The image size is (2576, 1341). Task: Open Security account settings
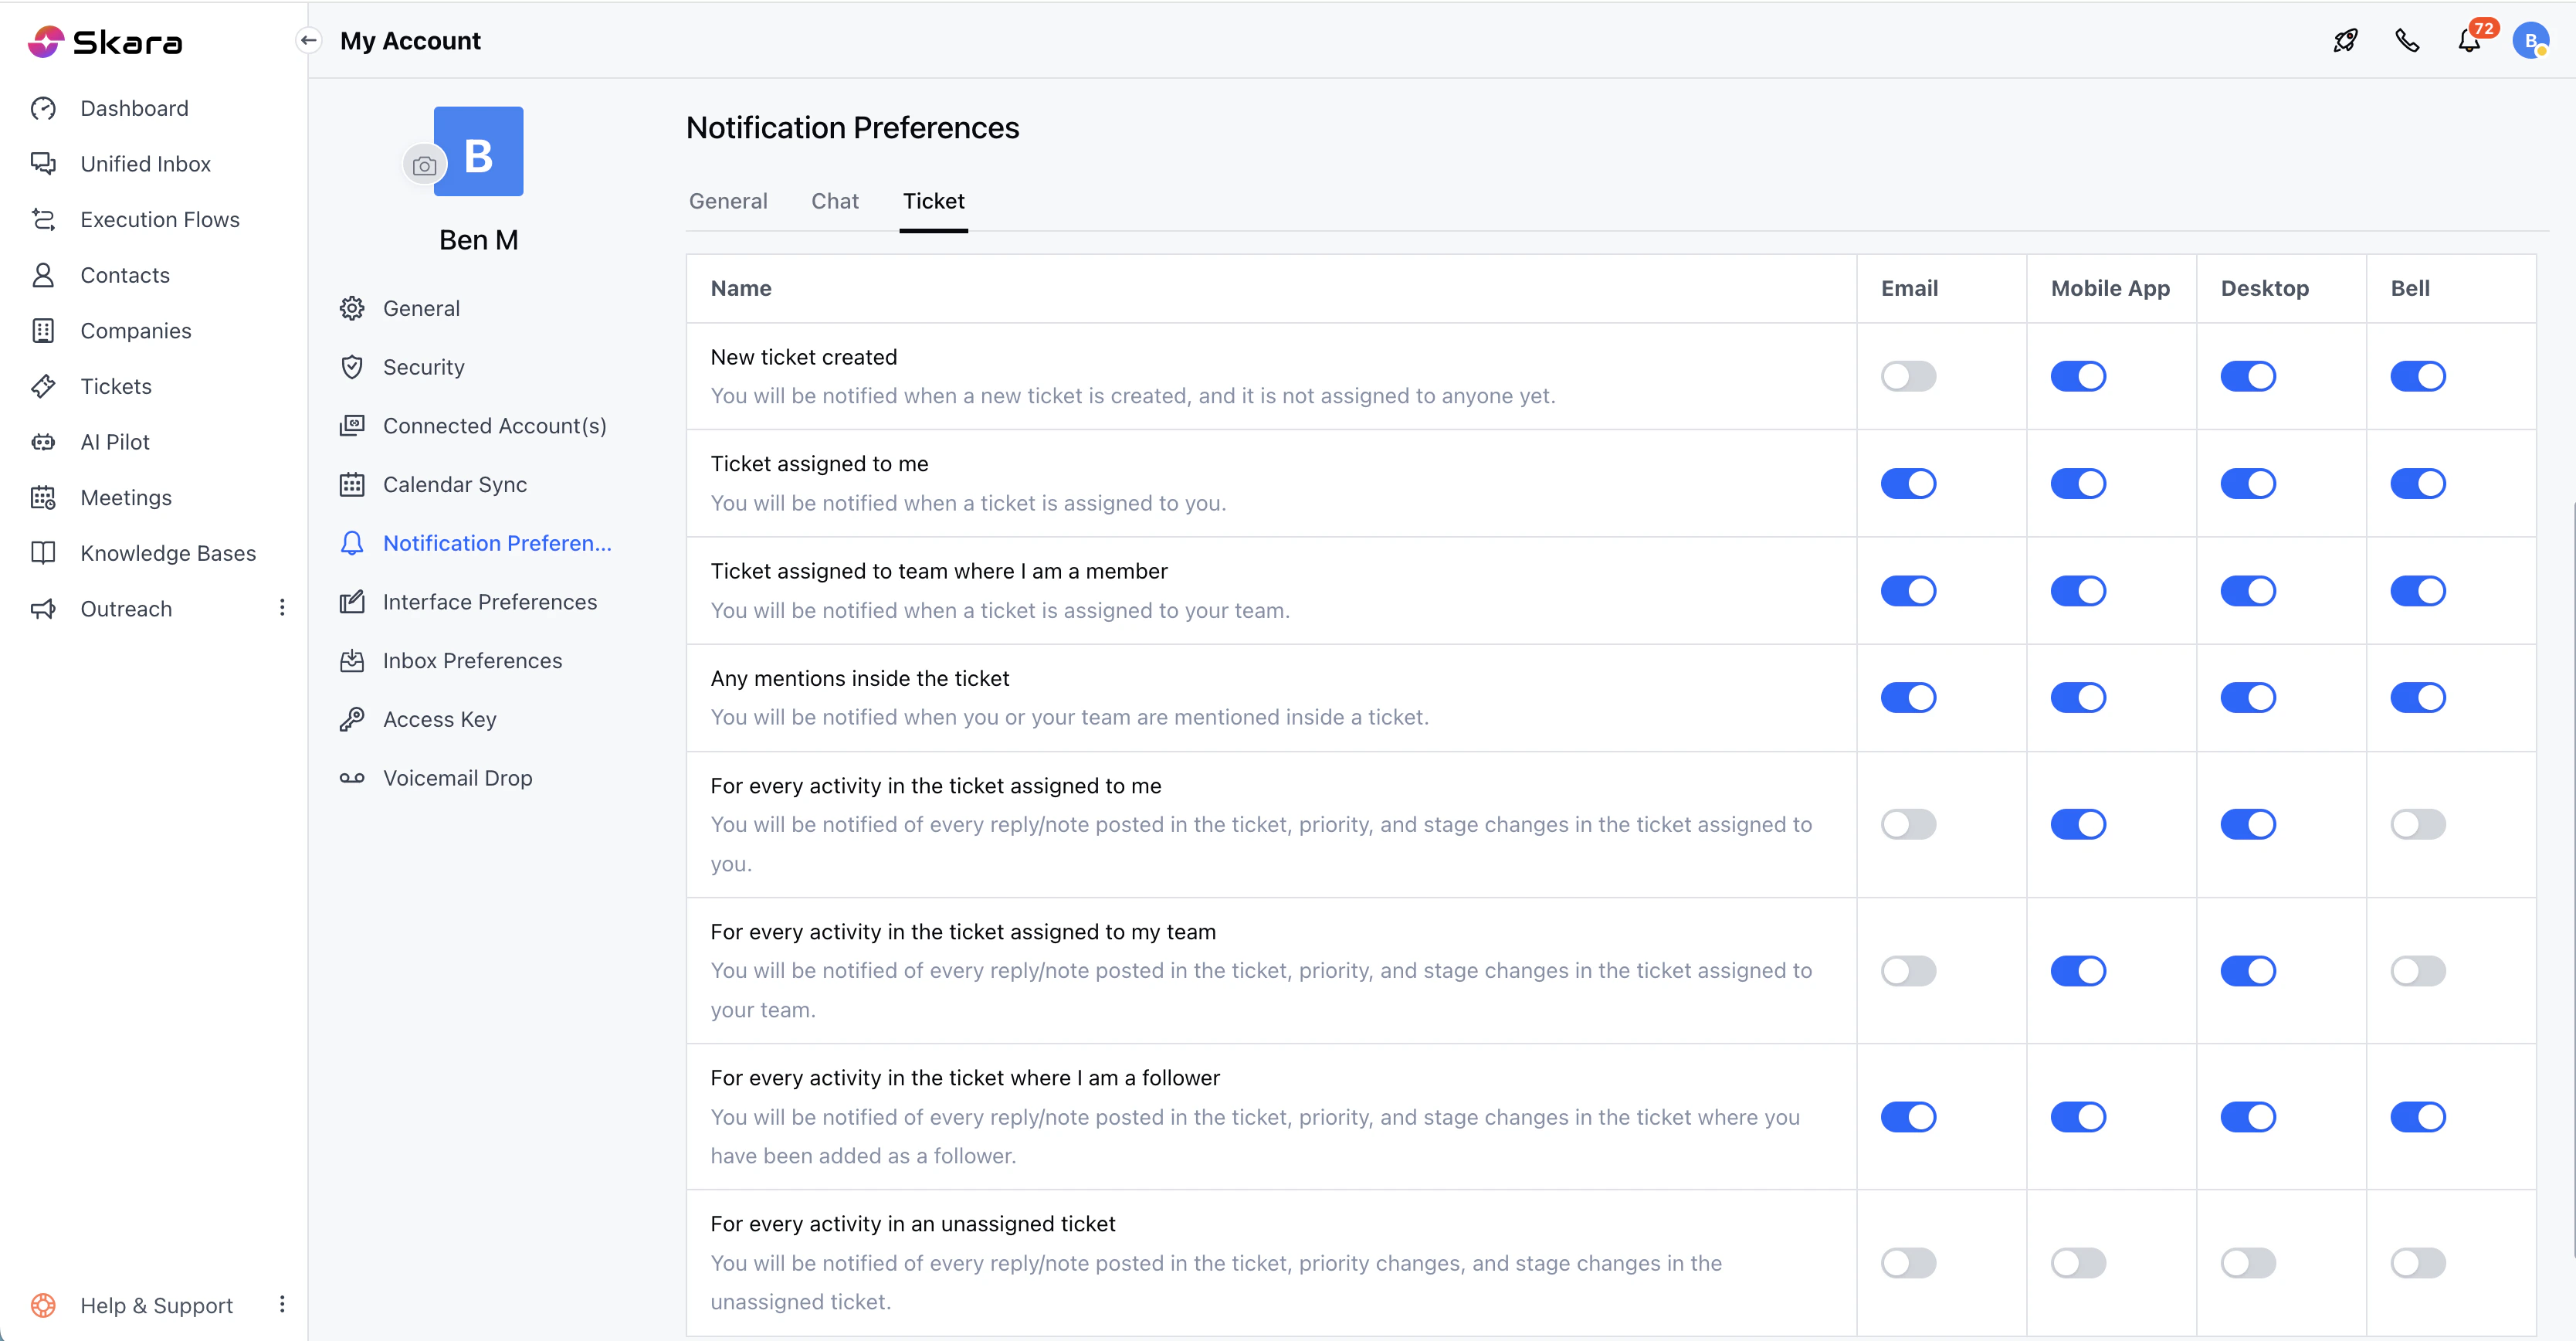(423, 367)
